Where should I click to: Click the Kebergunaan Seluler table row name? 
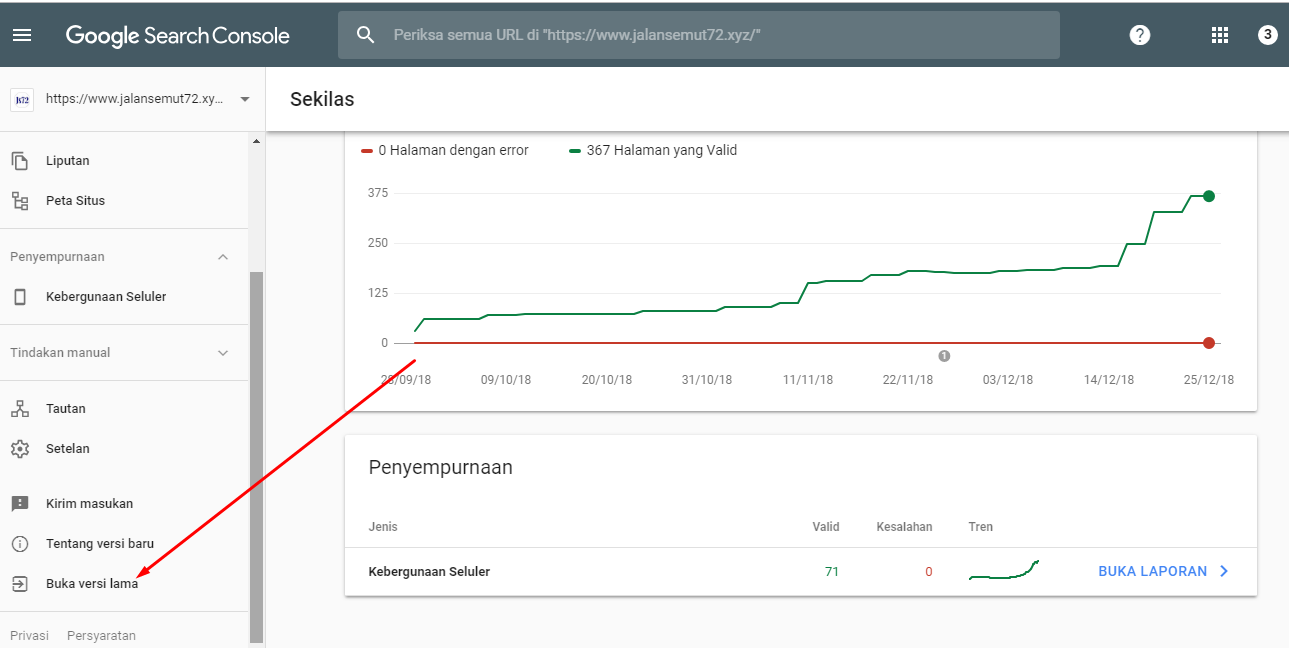(429, 572)
